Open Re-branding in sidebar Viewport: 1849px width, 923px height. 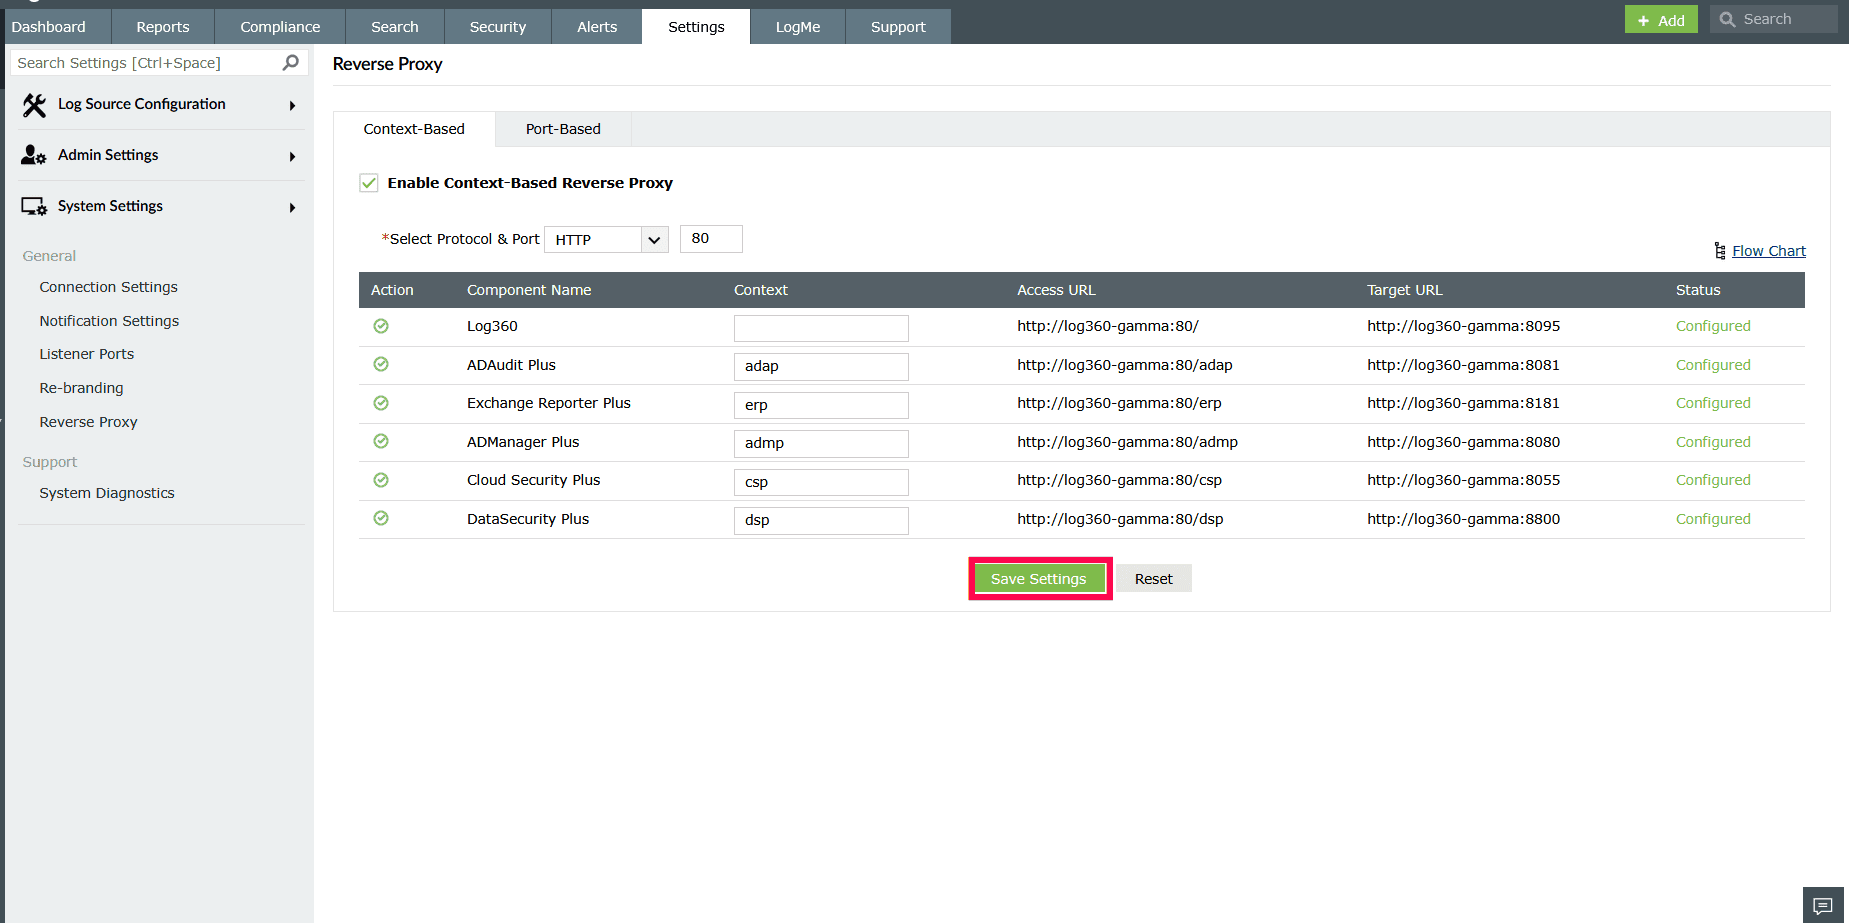[x=82, y=388]
